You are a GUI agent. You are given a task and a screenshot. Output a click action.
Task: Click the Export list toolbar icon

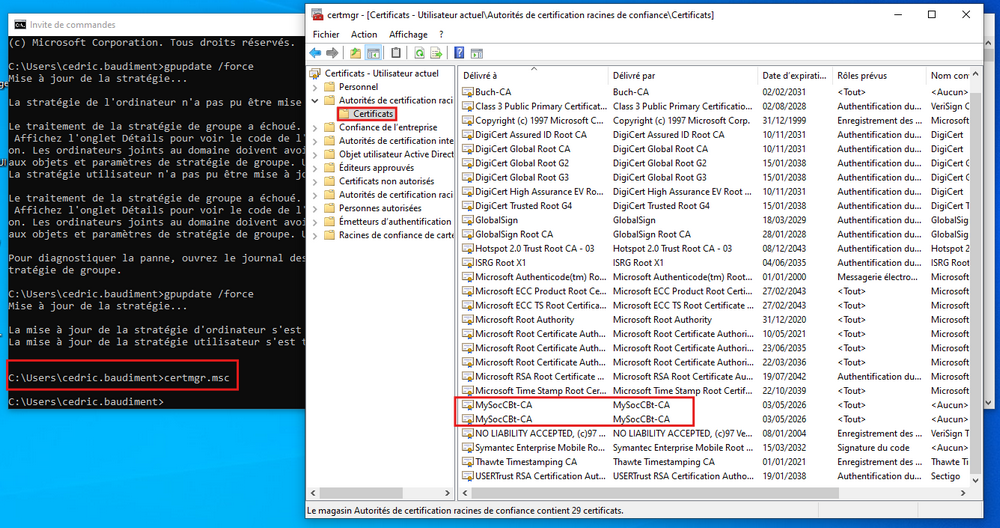tap(437, 53)
